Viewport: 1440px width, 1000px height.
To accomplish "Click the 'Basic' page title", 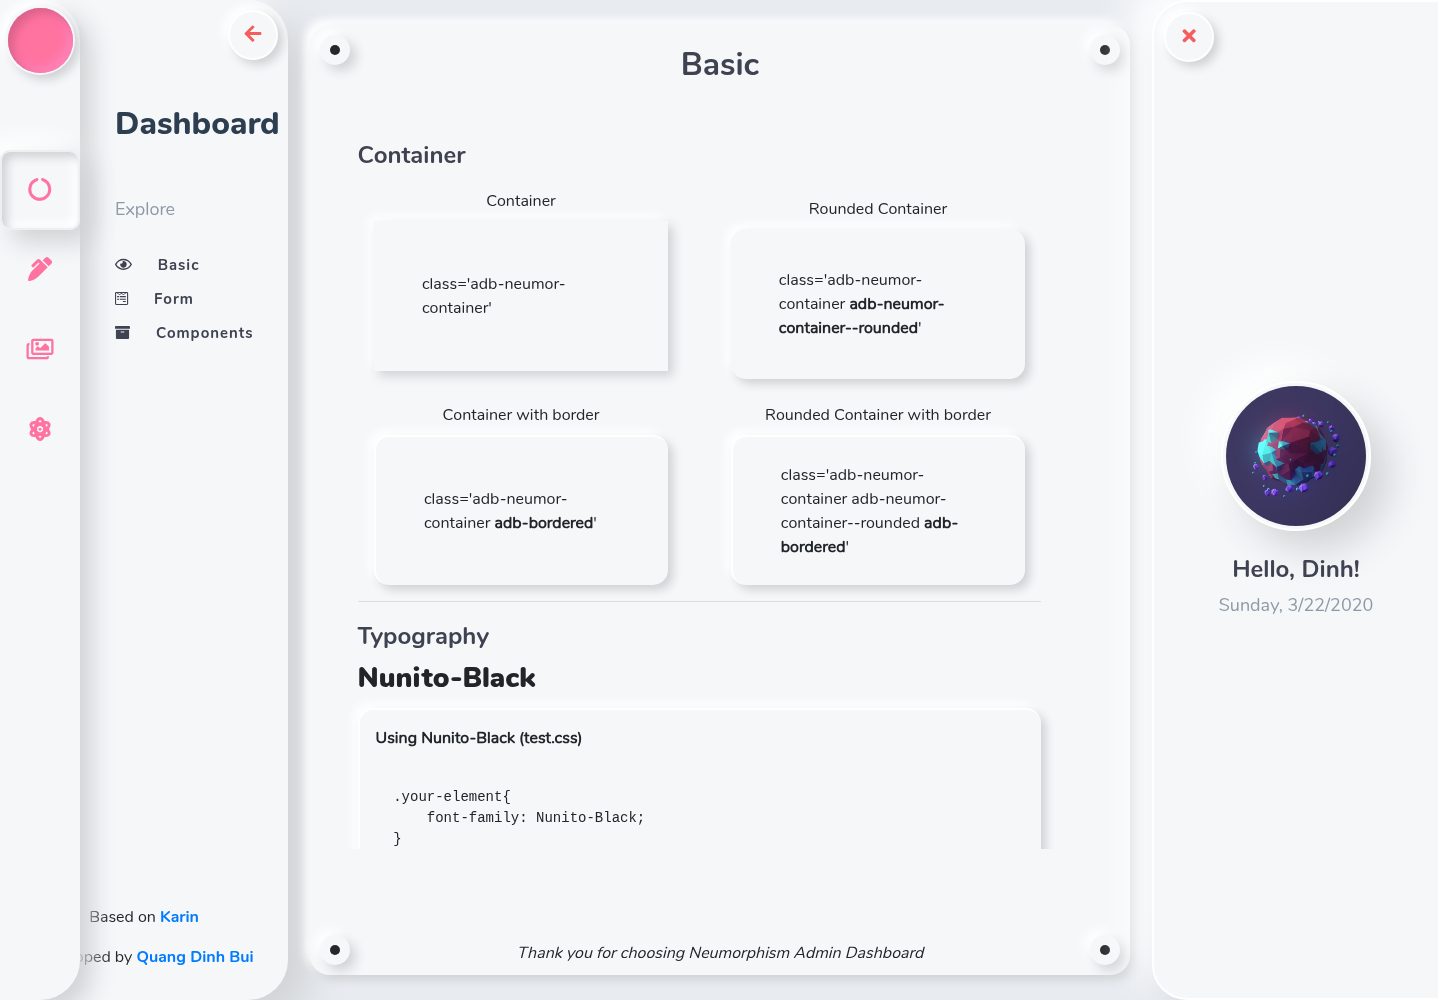I will tap(720, 64).
